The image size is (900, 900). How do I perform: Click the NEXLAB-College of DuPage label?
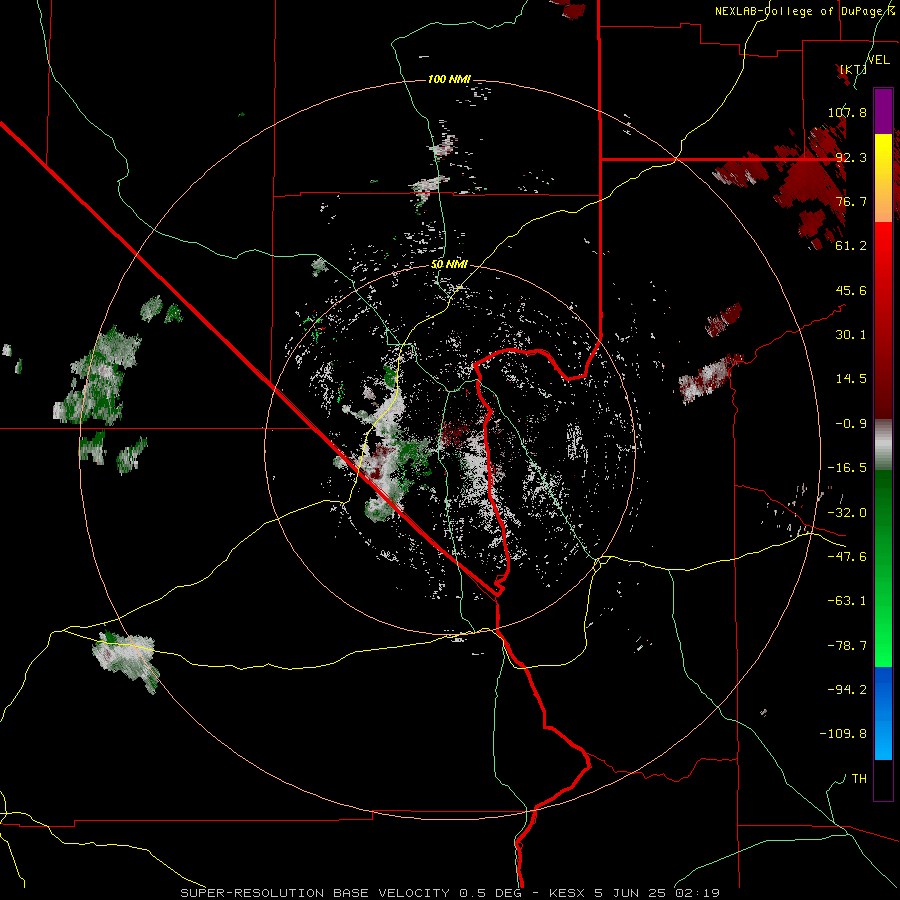807,11
